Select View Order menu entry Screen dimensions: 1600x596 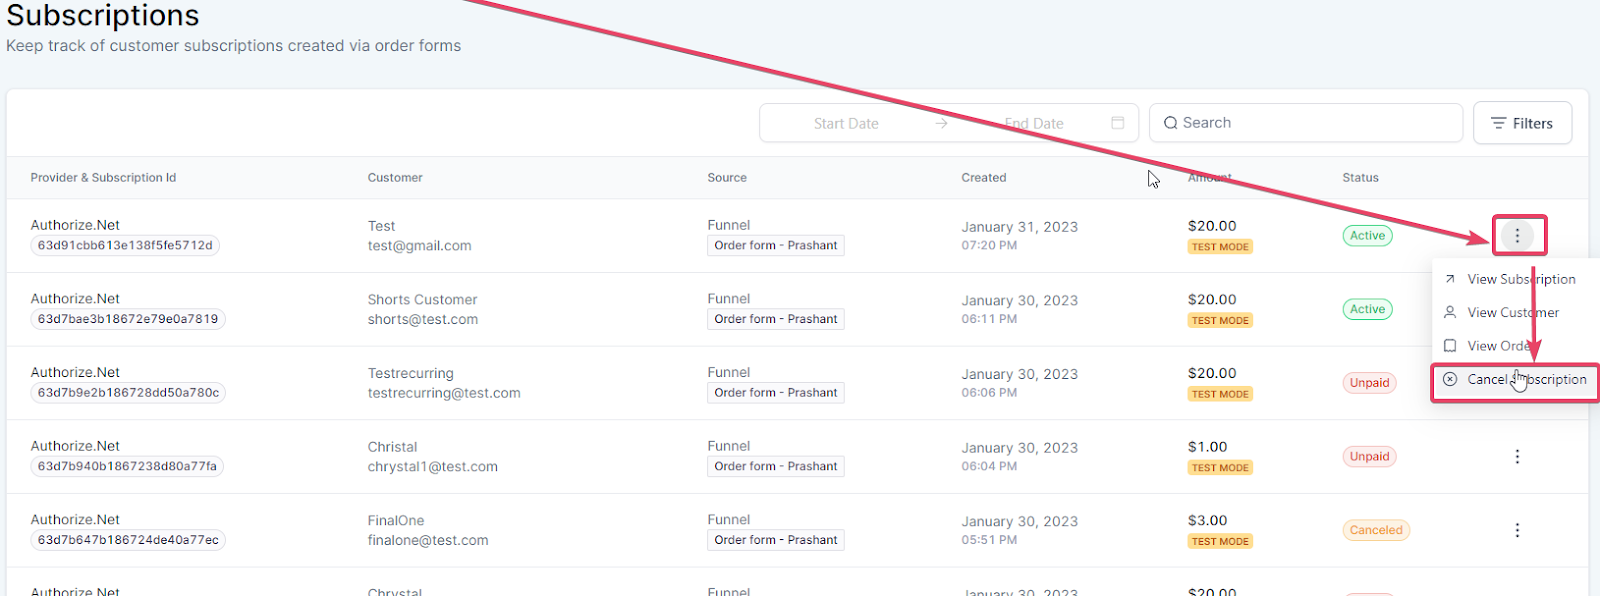pyautogui.click(x=1498, y=346)
